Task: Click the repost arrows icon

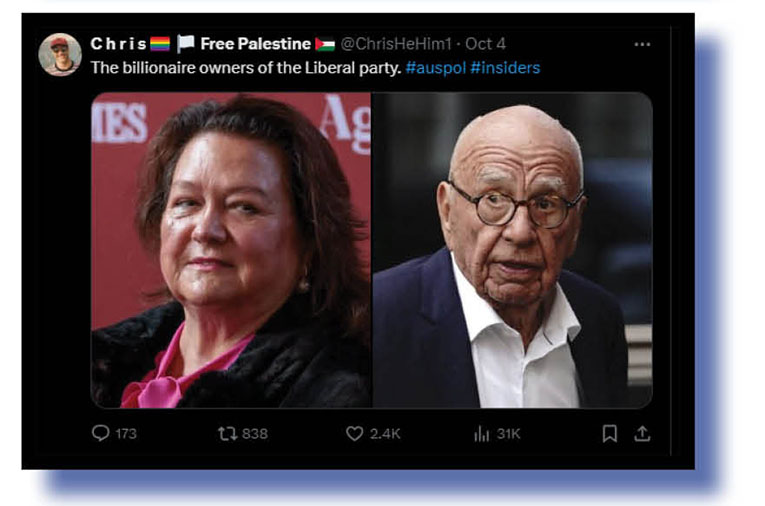Action: (227, 433)
